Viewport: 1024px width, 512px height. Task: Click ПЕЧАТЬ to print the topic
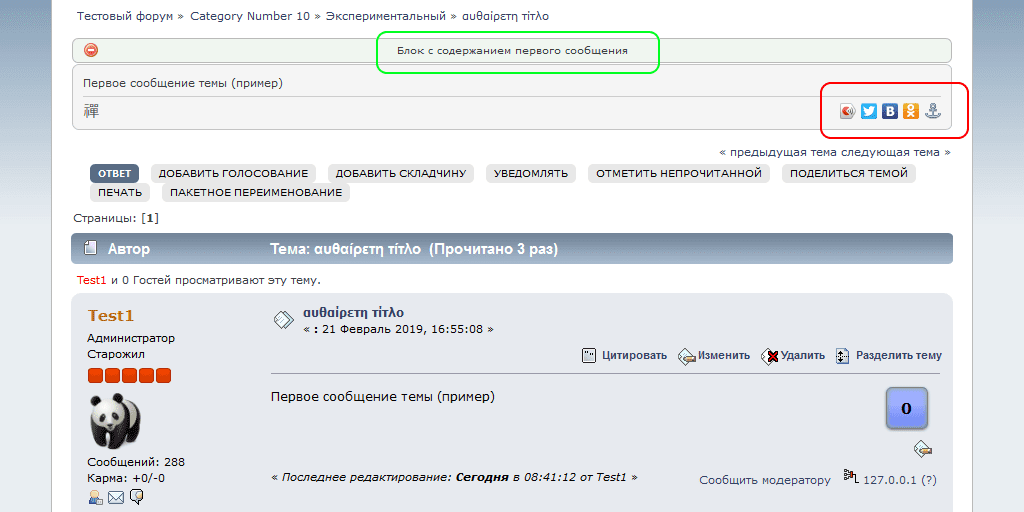(x=120, y=192)
